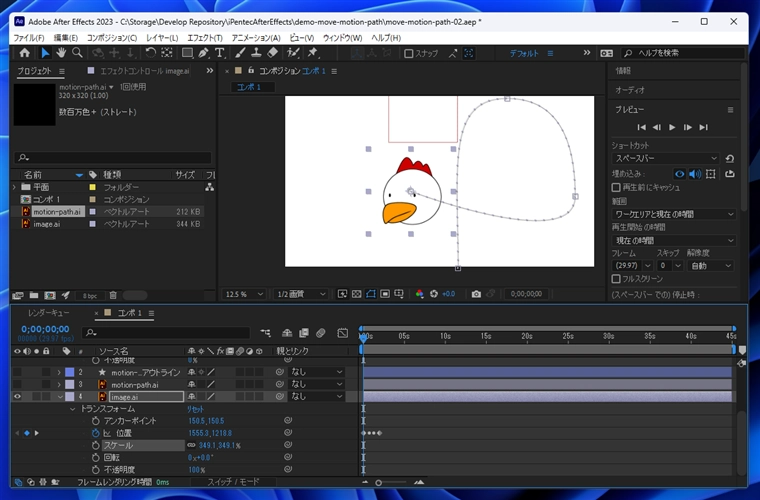Activate the Type (T) tool
Image resolution: width=760 pixels, height=500 pixels.
[220, 53]
